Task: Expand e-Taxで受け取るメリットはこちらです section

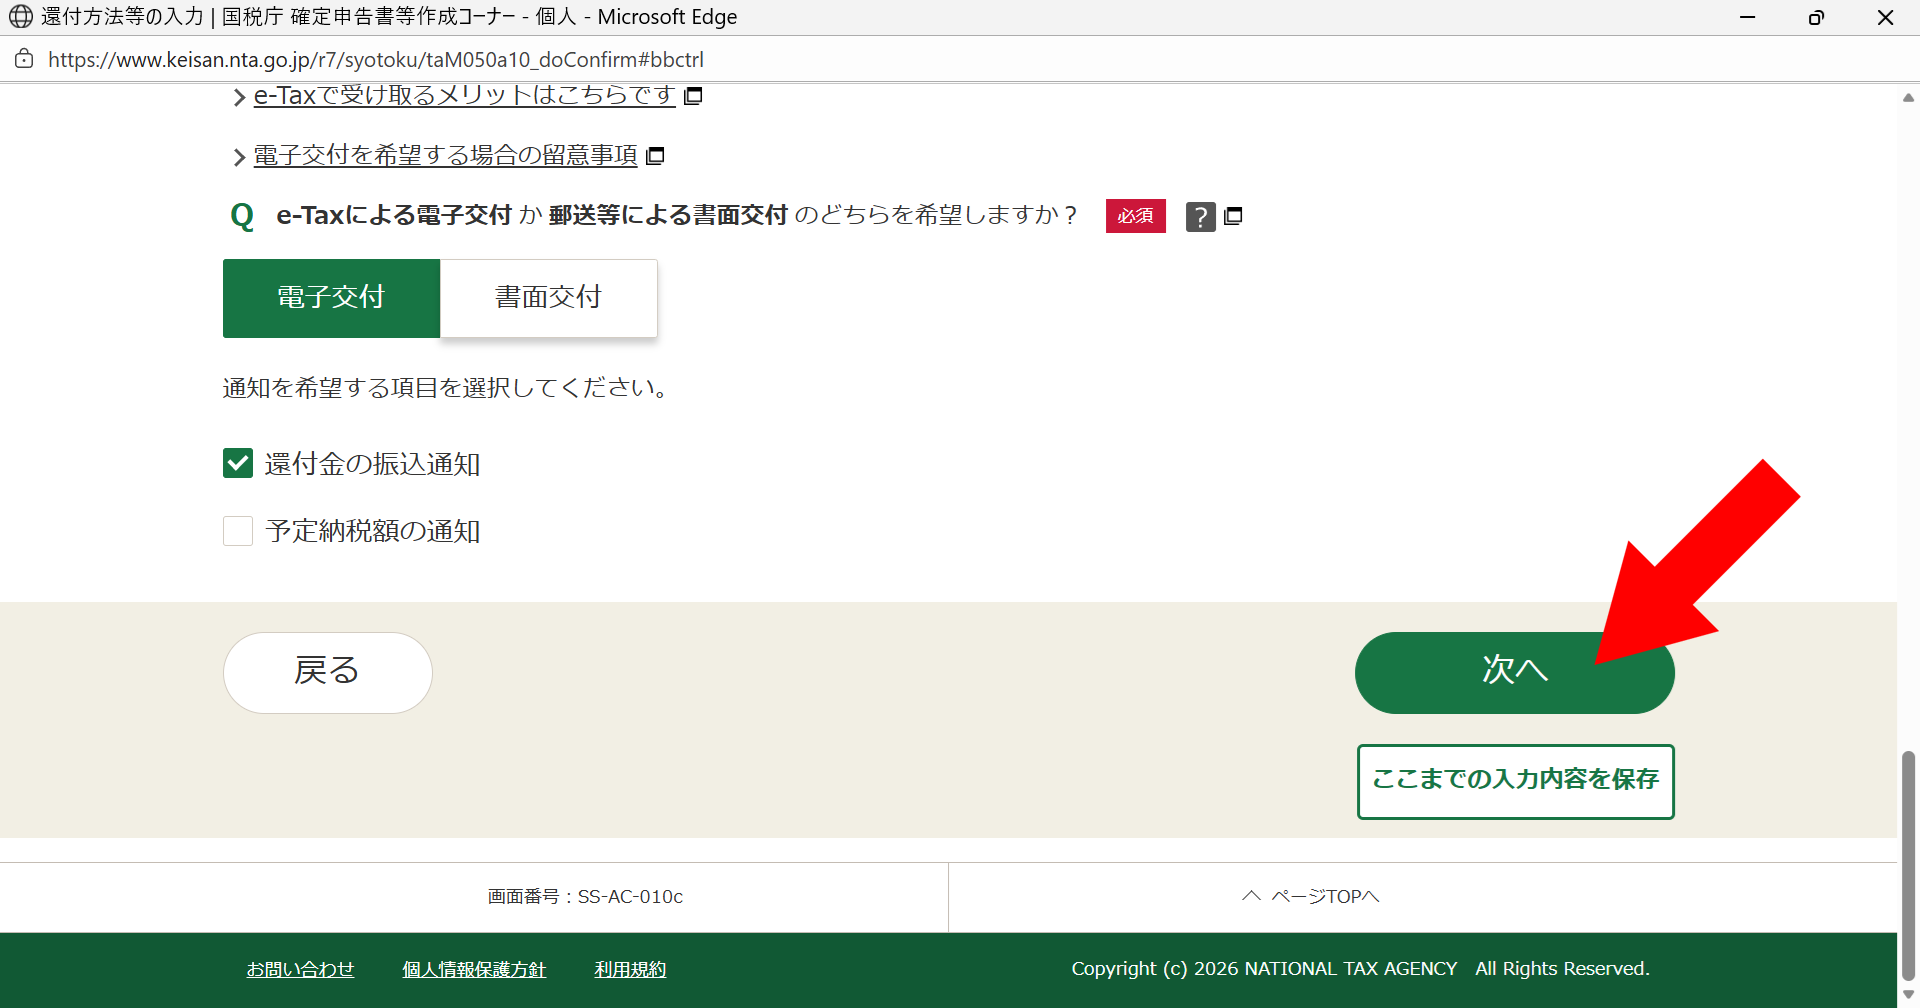Action: pos(461,95)
